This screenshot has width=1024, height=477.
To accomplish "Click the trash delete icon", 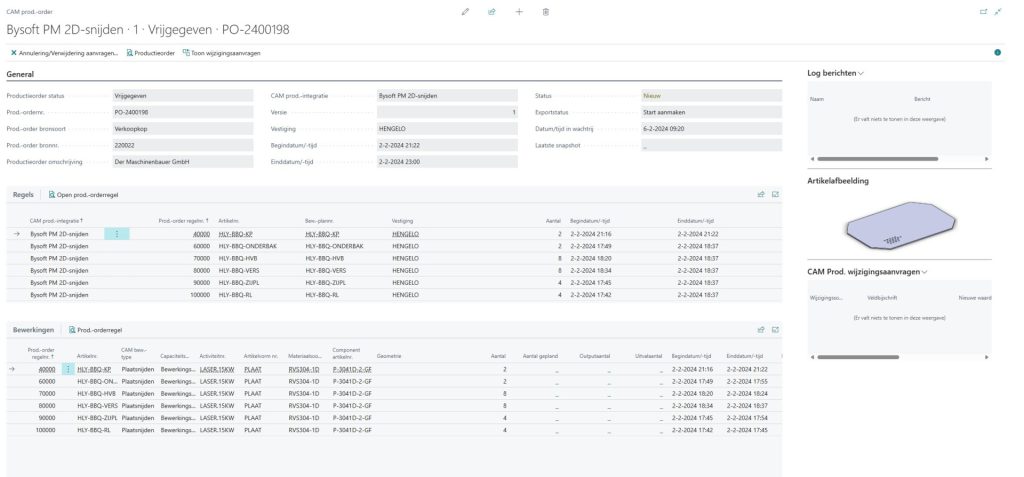I will (x=545, y=11).
